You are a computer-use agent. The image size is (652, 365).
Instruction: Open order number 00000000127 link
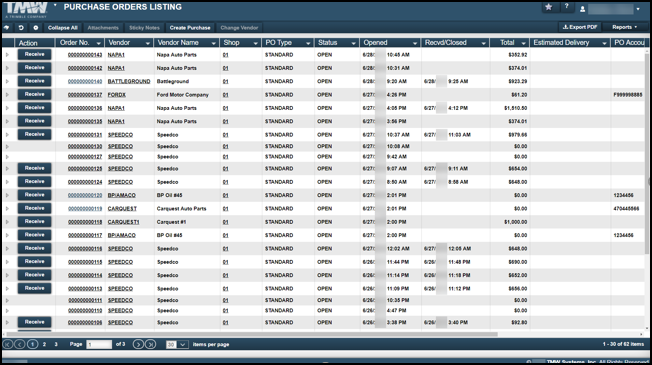point(85,157)
